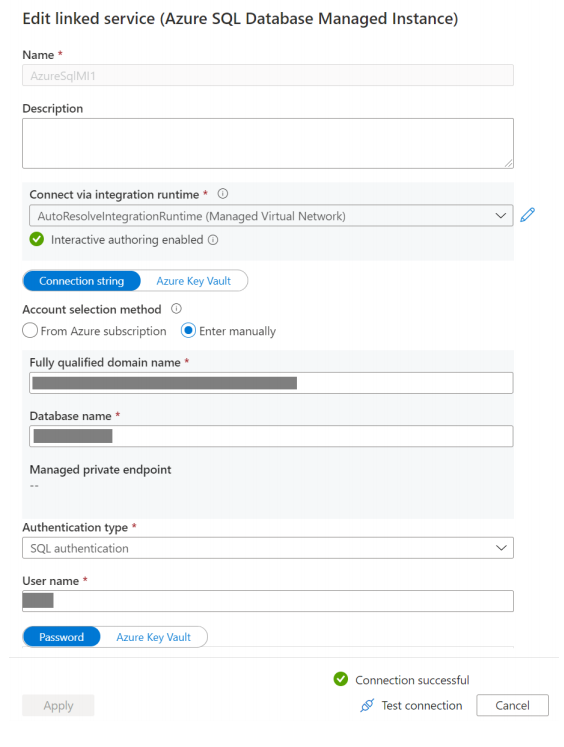Click the Edit linked service heading
The image size is (564, 747).
point(240,19)
